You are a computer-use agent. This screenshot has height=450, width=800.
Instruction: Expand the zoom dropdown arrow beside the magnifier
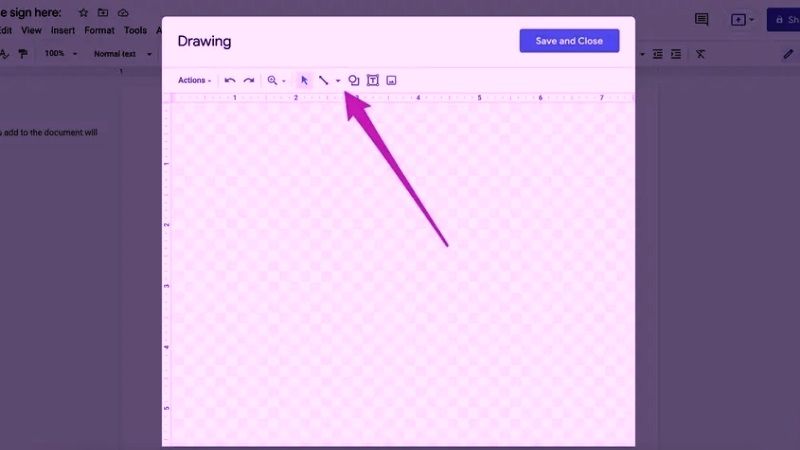[284, 81]
